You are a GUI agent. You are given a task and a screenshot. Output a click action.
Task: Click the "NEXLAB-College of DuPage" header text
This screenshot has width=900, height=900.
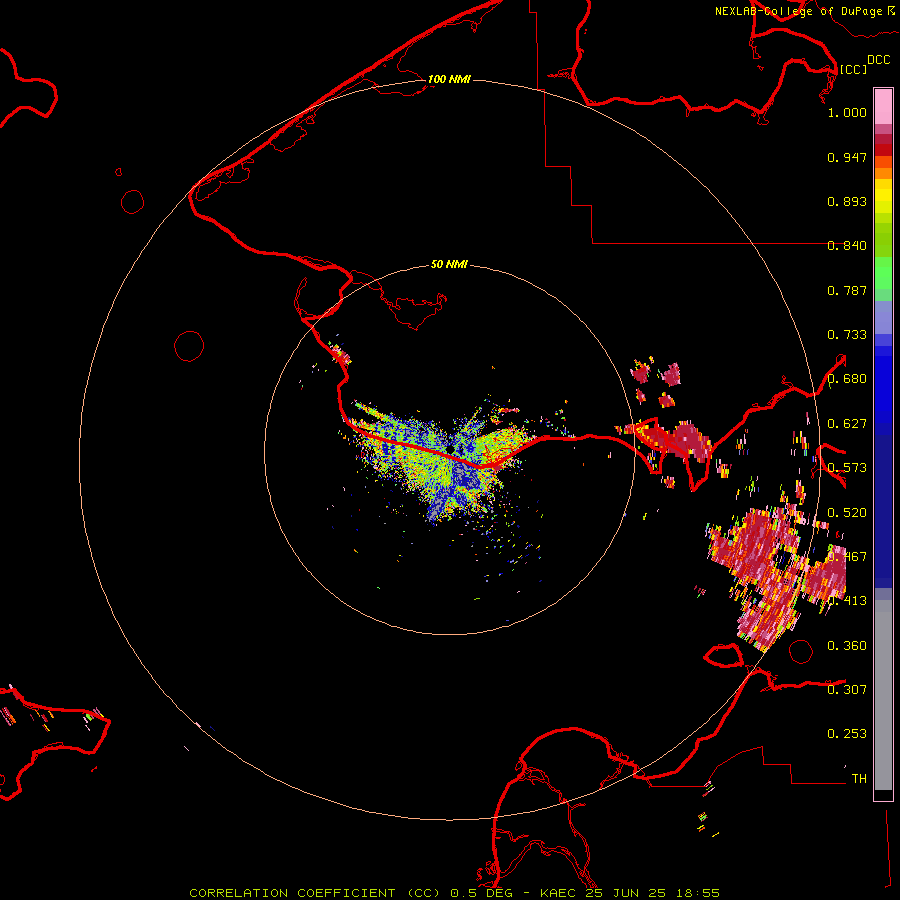pyautogui.click(x=798, y=11)
